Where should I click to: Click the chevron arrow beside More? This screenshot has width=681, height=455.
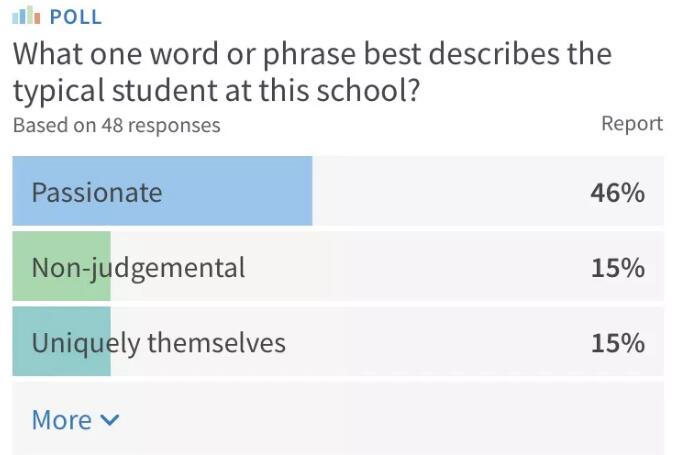pyautogui.click(x=110, y=420)
